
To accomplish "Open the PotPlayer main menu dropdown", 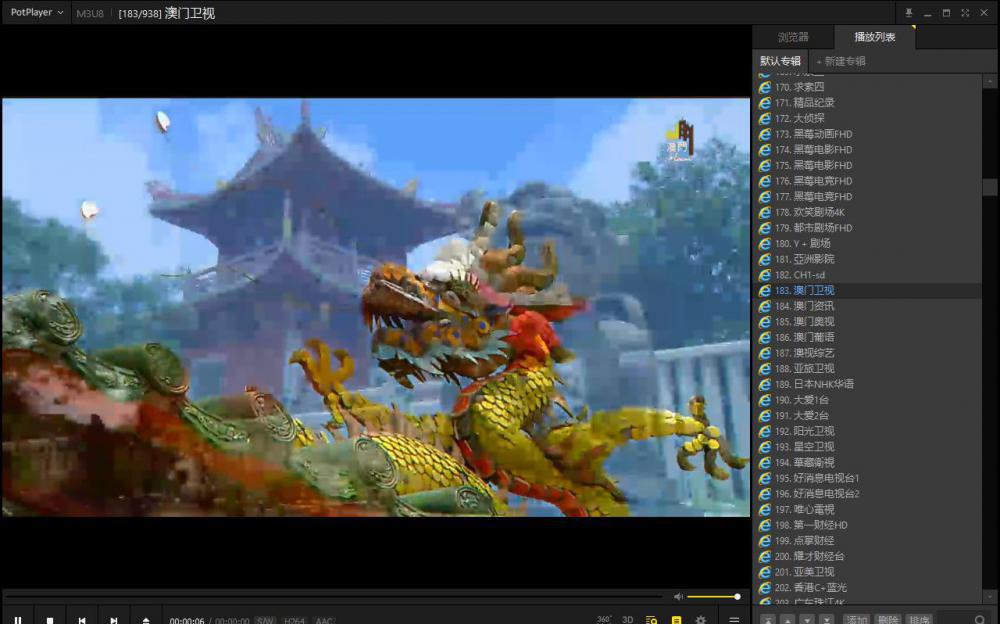I will click(x=37, y=12).
